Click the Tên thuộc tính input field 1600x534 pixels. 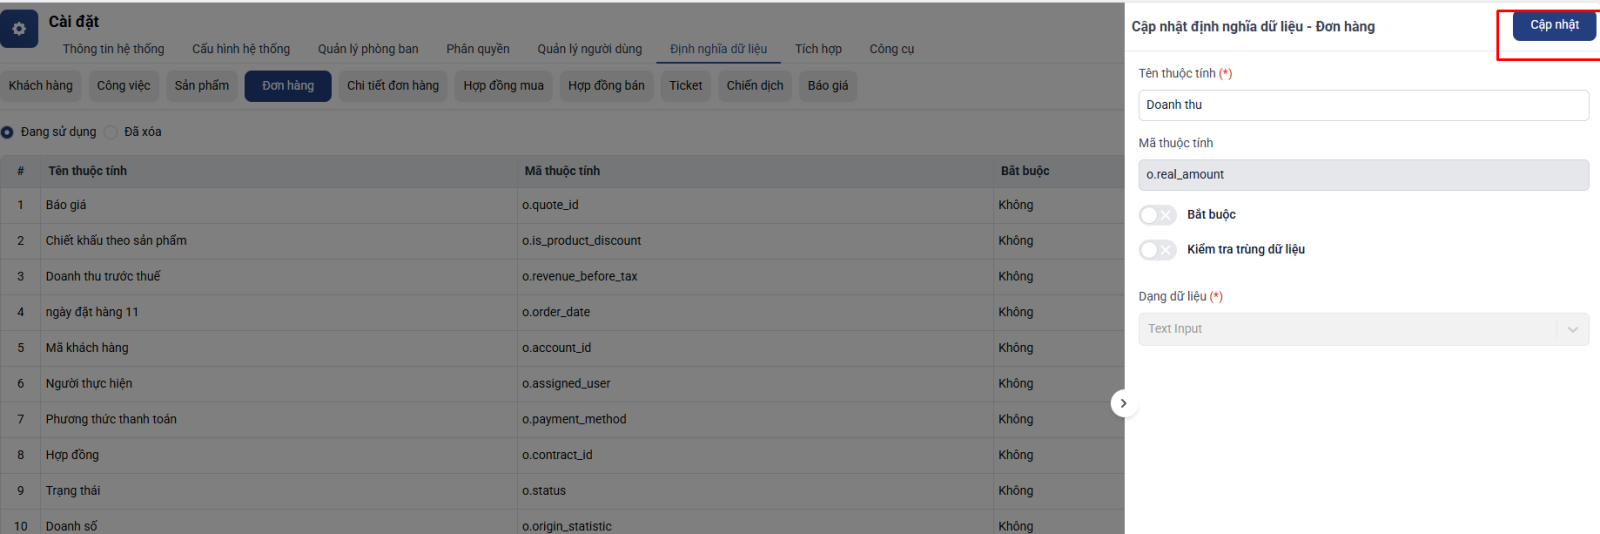pos(1362,105)
